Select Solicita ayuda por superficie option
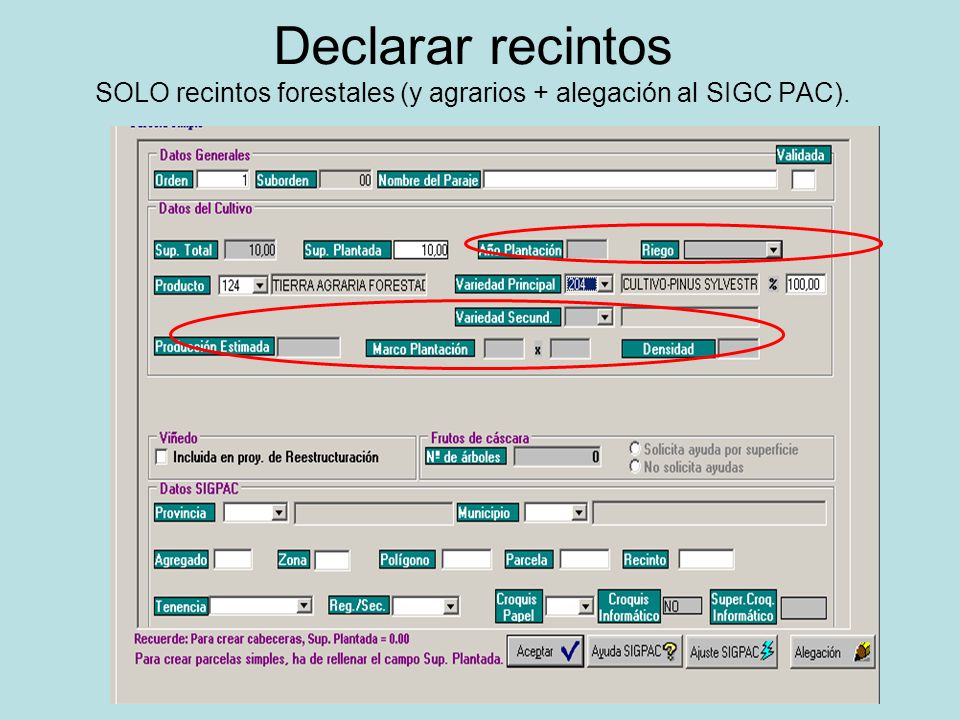The image size is (960, 720). (x=634, y=449)
